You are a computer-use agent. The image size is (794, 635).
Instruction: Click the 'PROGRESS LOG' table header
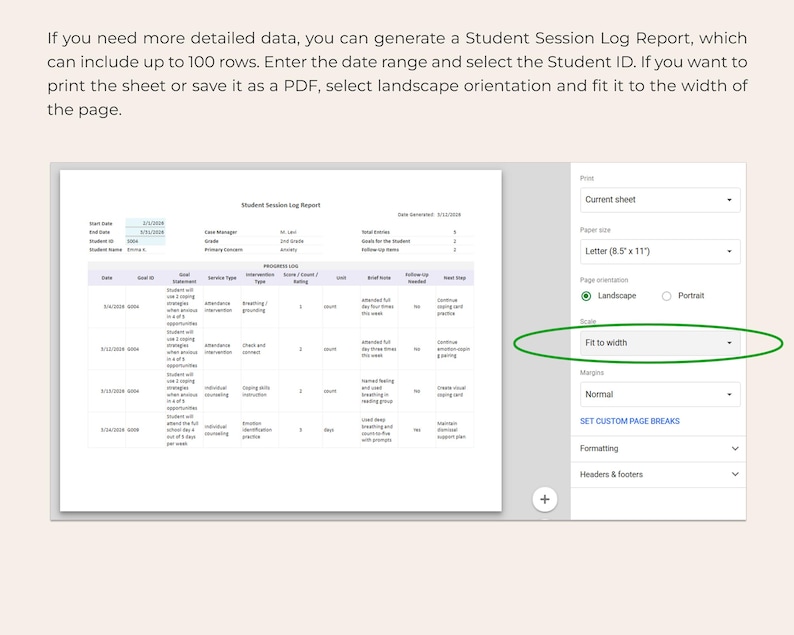[x=281, y=266]
